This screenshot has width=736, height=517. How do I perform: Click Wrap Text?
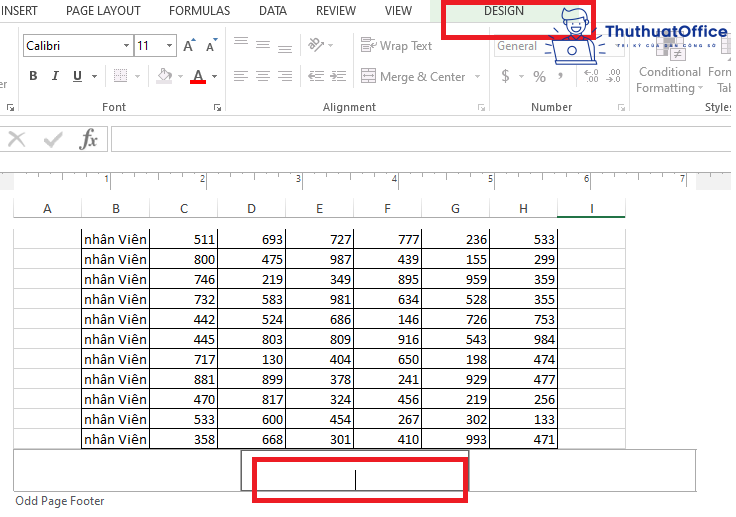[x=396, y=46]
